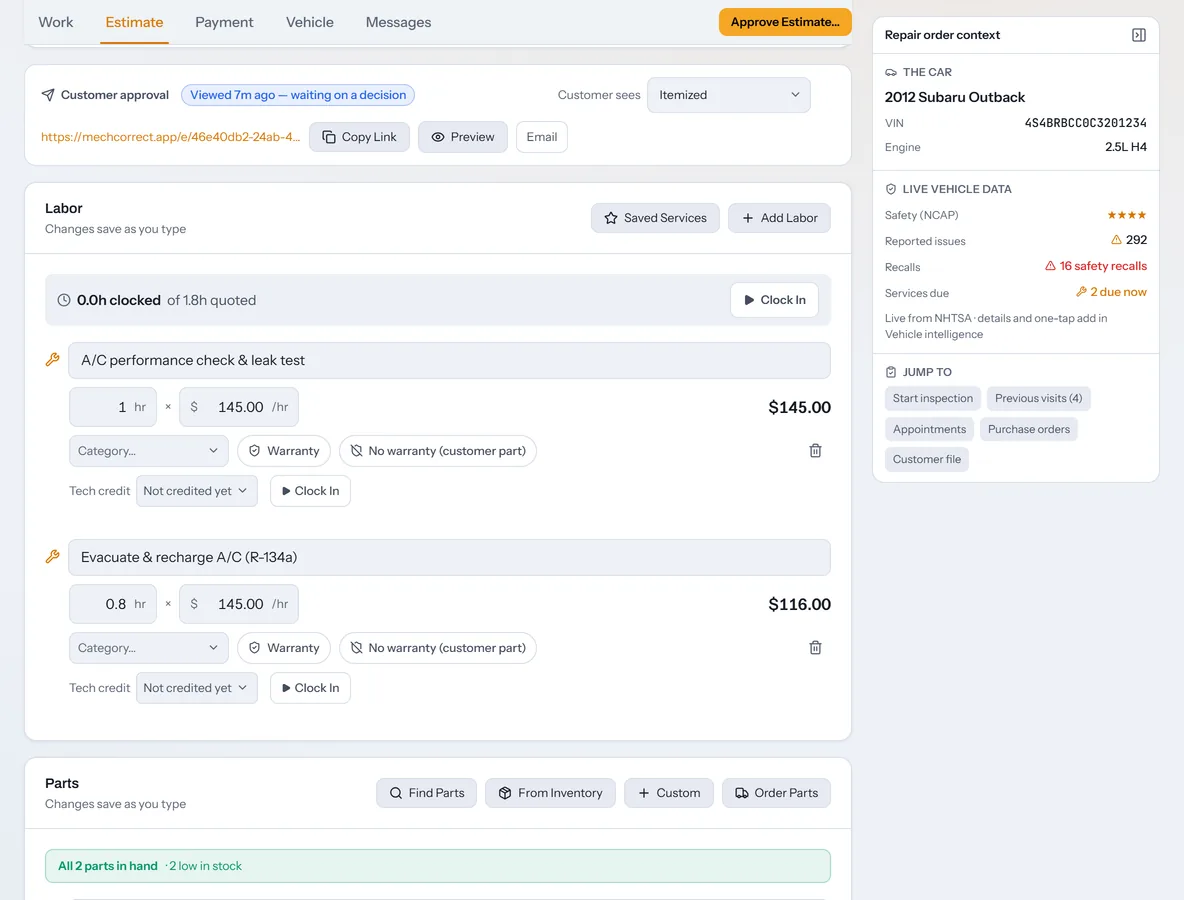Click the $145.00 line total
Screen dimensions: 1184x900
[799, 408]
